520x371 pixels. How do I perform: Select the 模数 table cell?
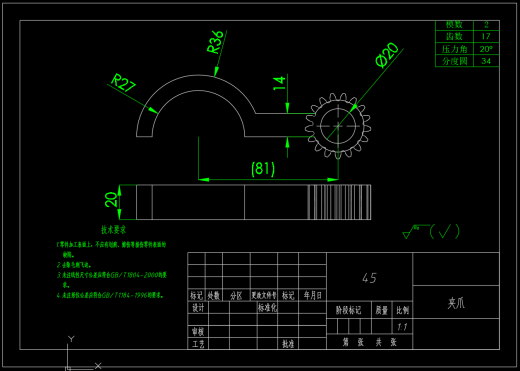click(454, 25)
